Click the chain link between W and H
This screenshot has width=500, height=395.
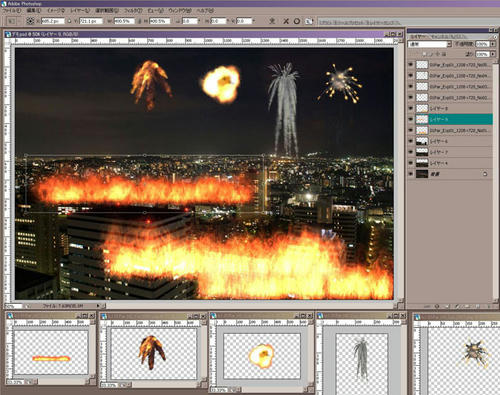coord(139,21)
